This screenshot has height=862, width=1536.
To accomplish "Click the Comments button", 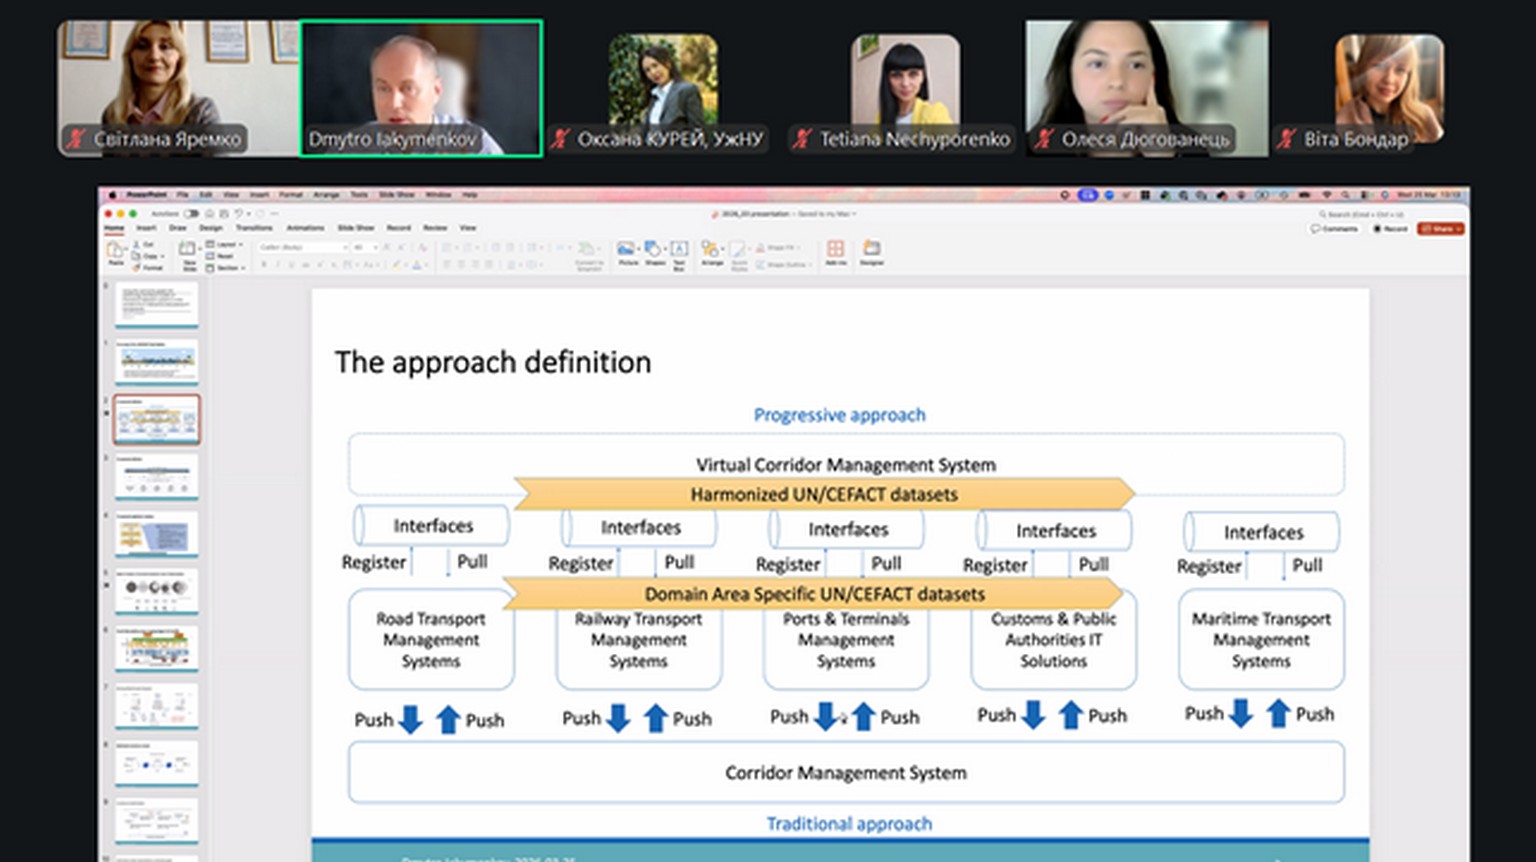I will pyautogui.click(x=1334, y=229).
